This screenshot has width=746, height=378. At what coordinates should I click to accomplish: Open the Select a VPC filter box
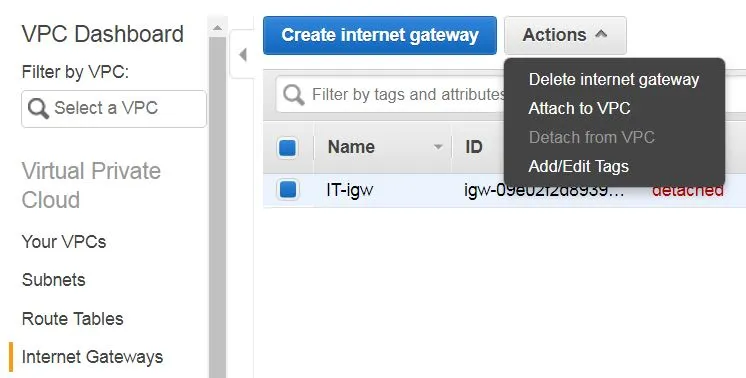click(x=114, y=108)
